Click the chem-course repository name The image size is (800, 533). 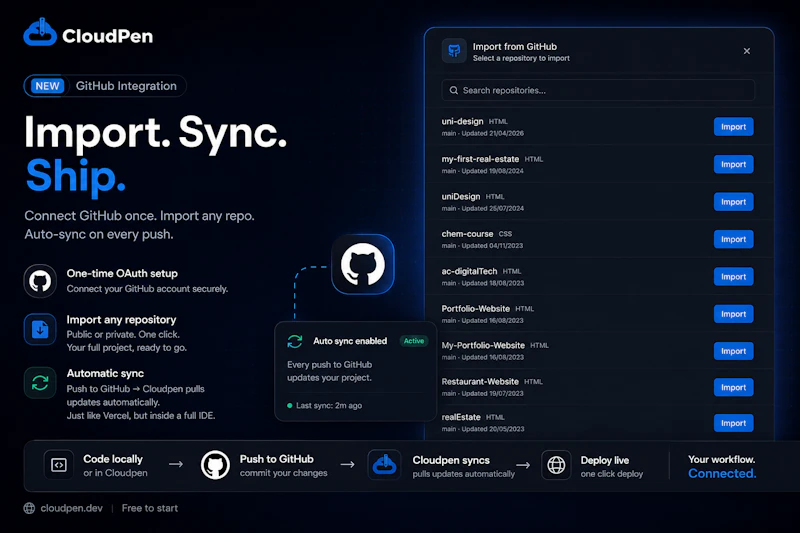click(467, 234)
